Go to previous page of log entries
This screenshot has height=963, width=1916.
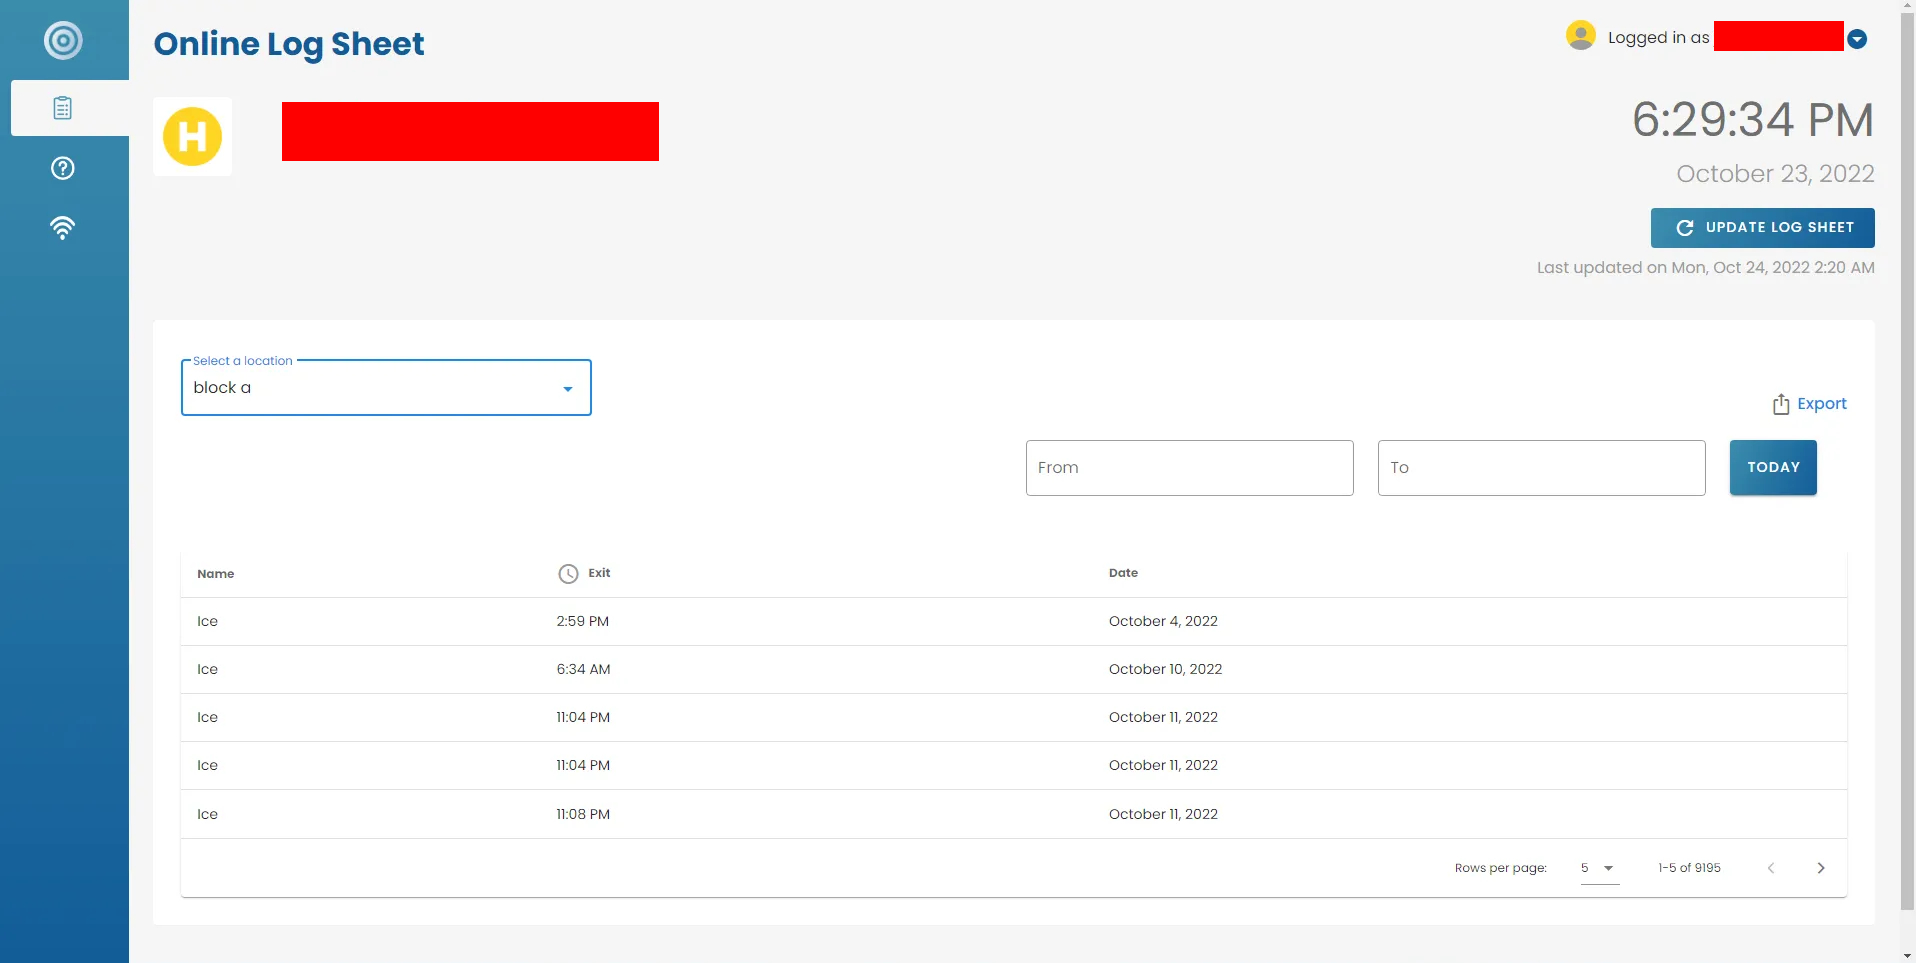[1771, 868]
